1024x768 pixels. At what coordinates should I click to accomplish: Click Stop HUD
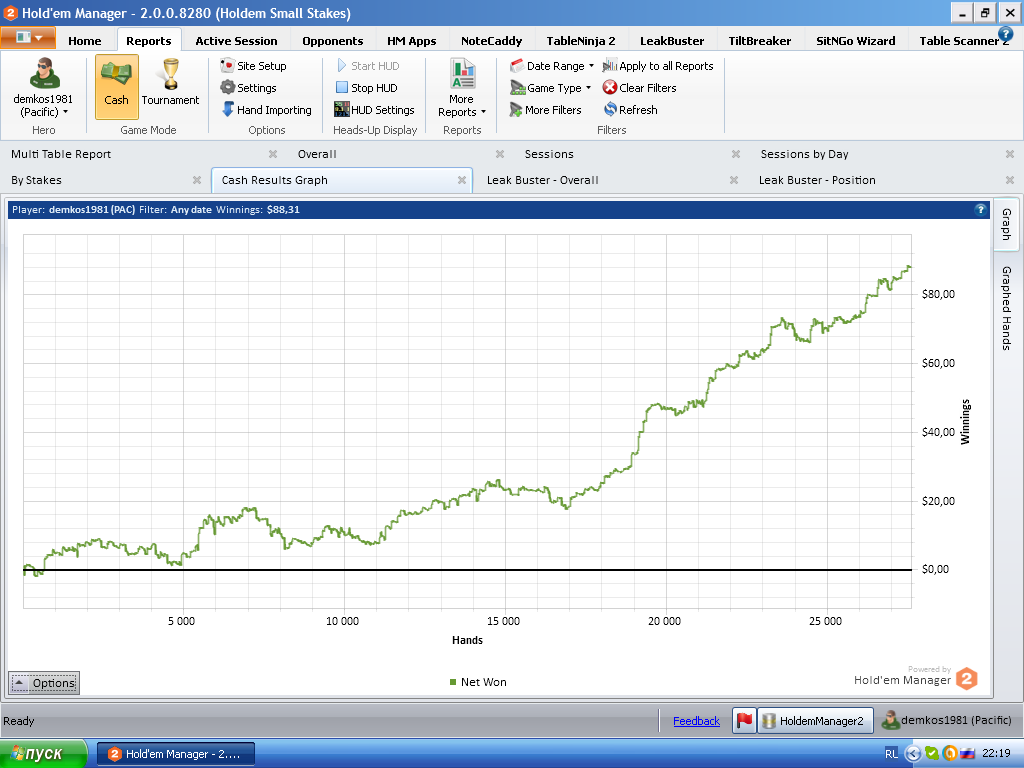click(366, 88)
